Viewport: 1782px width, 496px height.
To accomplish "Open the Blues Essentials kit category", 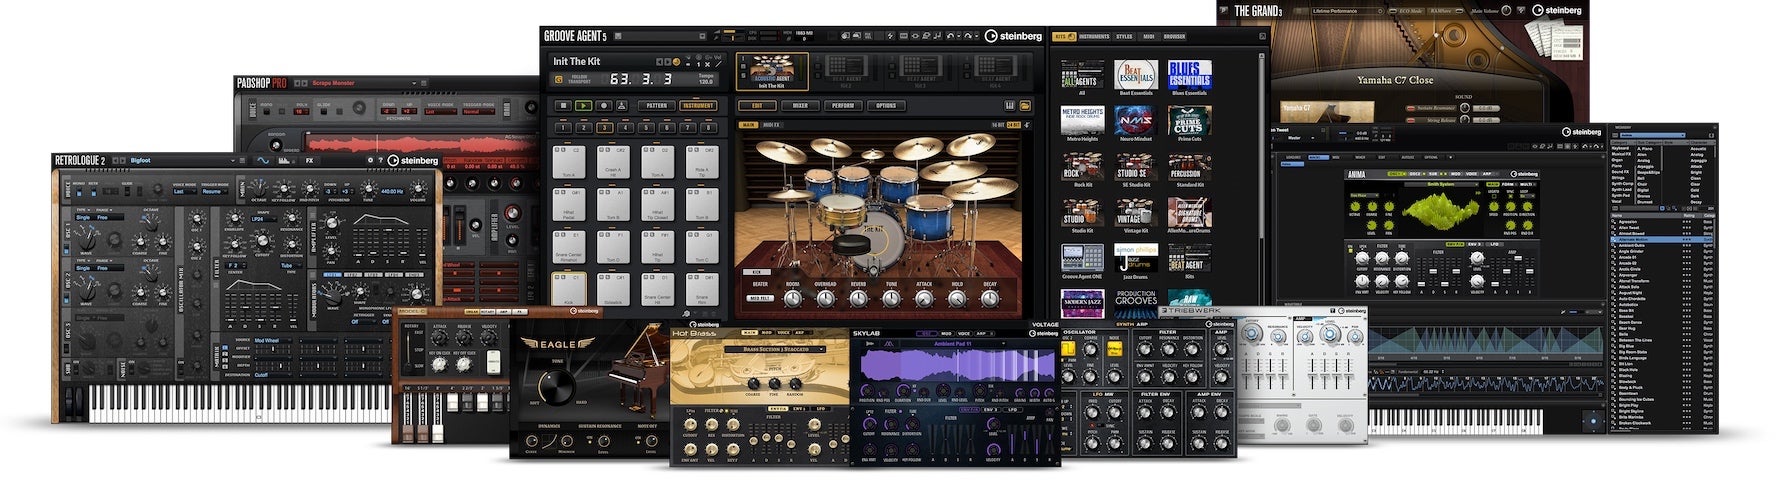I will click(x=1190, y=76).
